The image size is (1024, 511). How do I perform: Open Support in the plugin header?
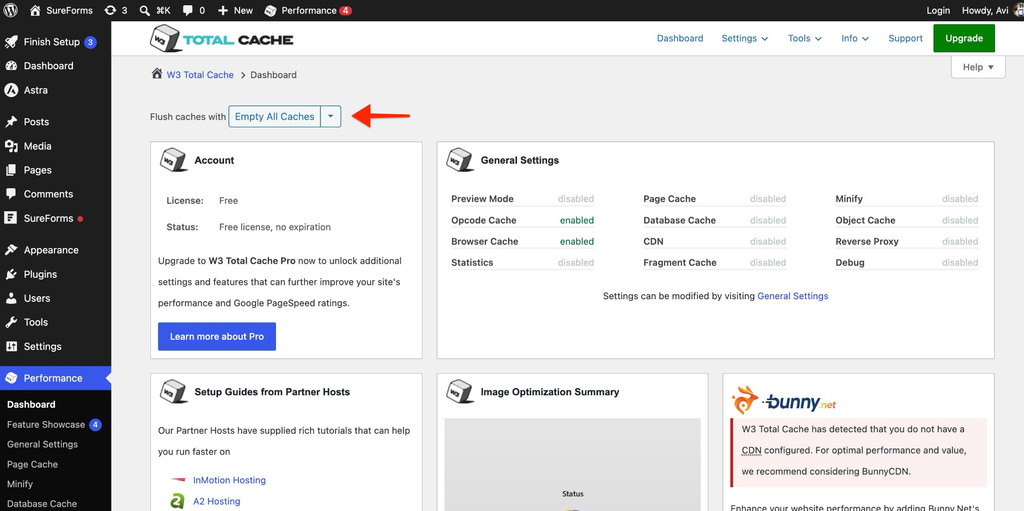pos(905,39)
